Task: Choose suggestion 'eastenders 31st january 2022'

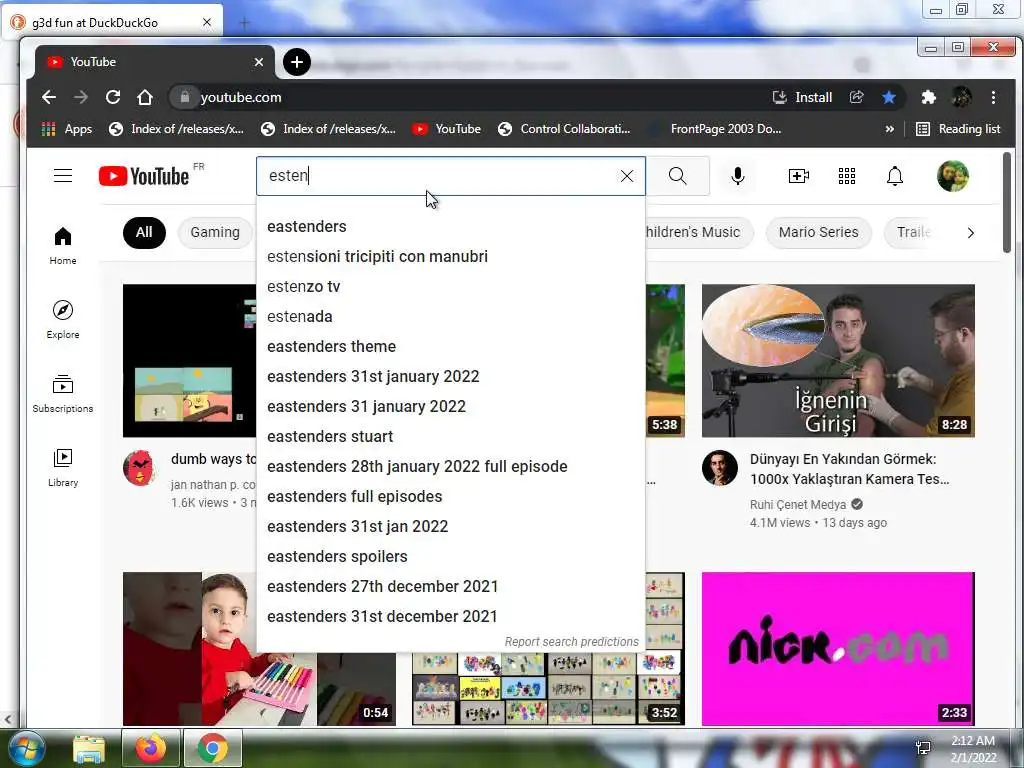Action: (x=451, y=377)
